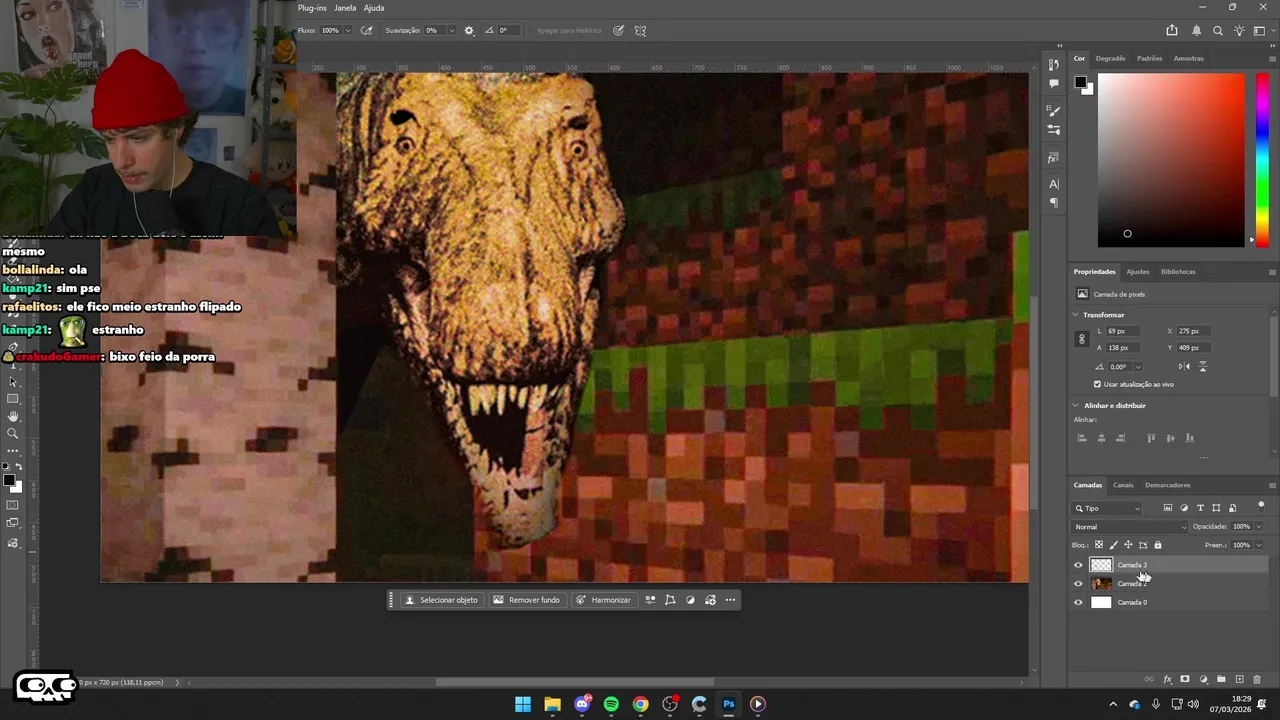Create new layer with plus icon

point(1240,679)
